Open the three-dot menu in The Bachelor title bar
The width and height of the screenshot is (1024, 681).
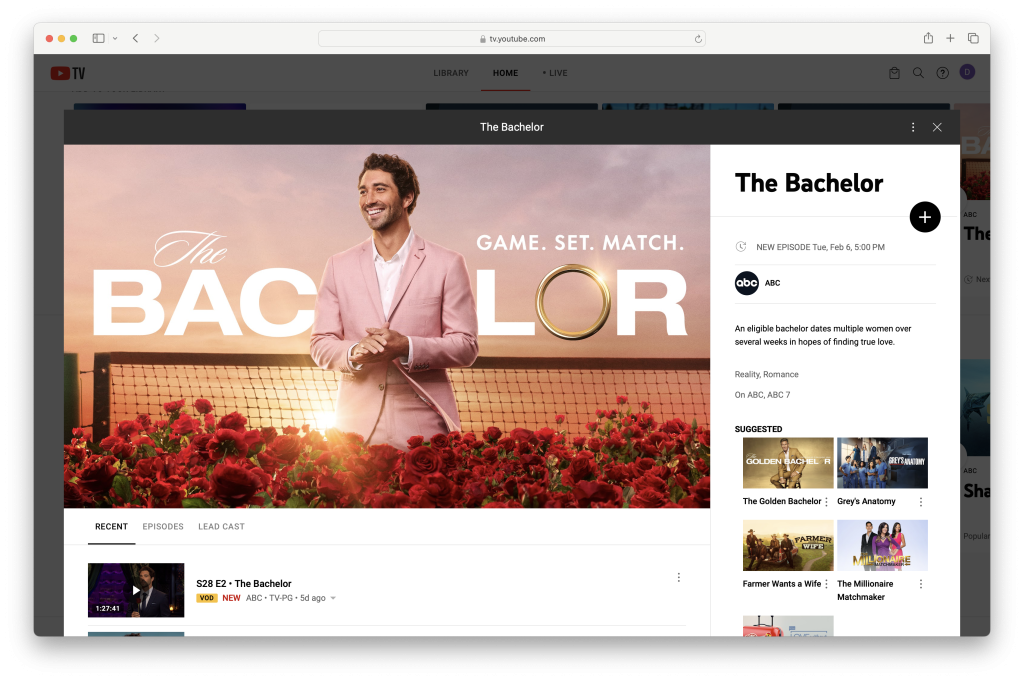pos(912,127)
